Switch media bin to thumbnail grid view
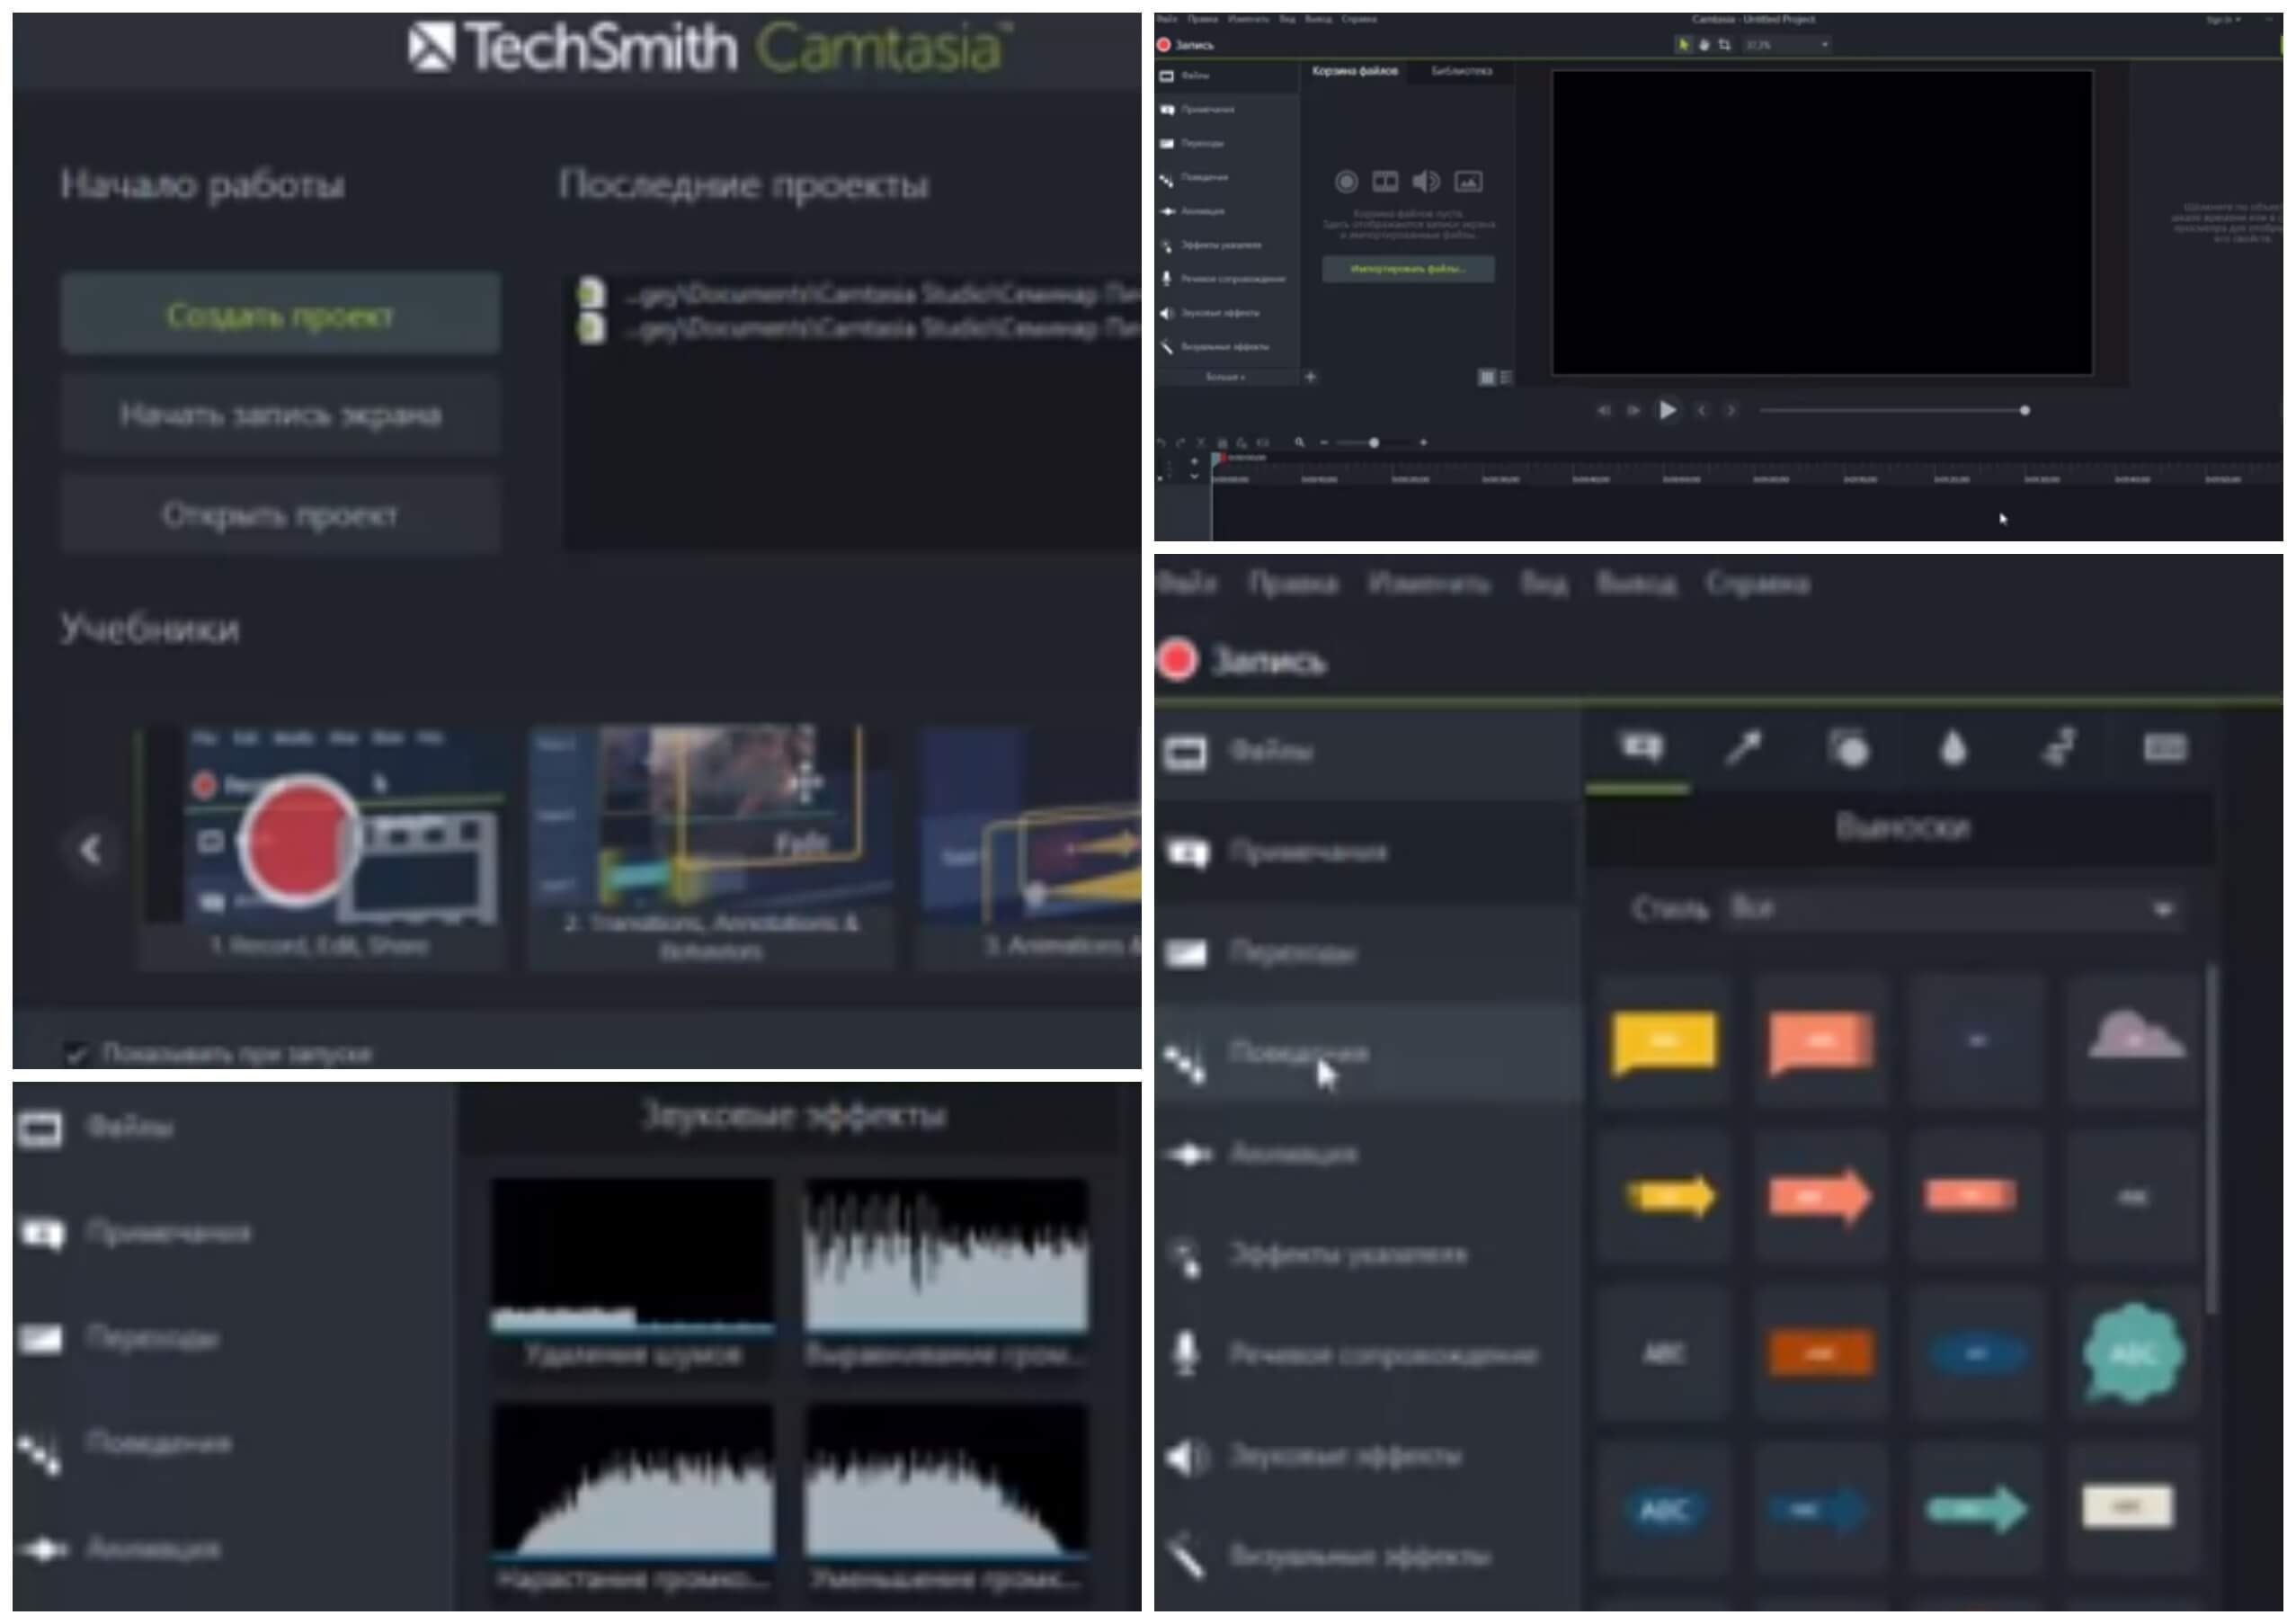 click(1487, 377)
